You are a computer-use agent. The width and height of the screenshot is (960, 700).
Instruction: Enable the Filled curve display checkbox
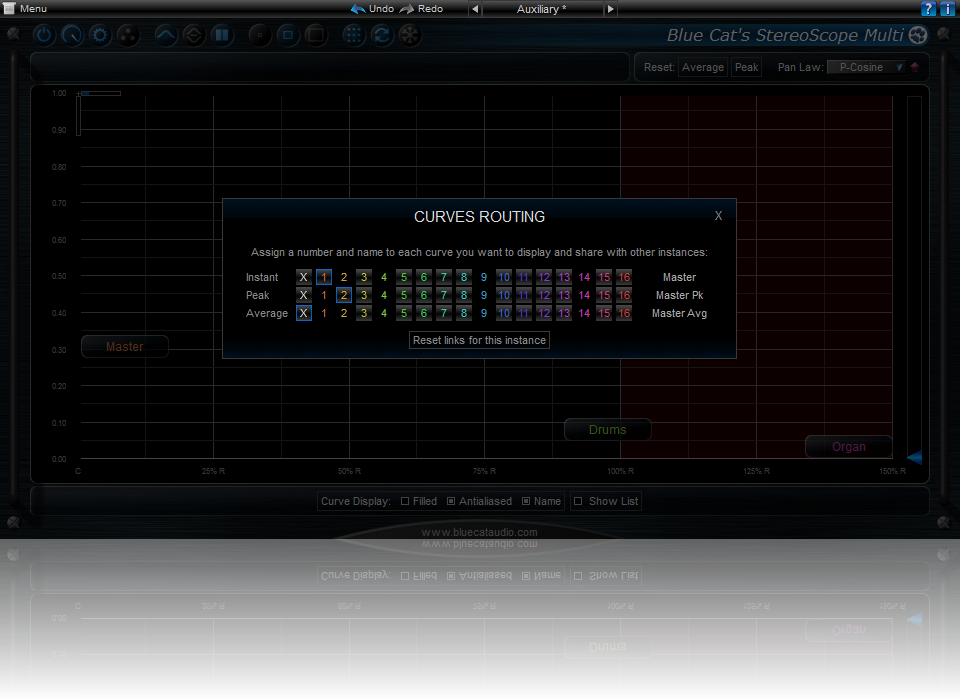(x=405, y=501)
